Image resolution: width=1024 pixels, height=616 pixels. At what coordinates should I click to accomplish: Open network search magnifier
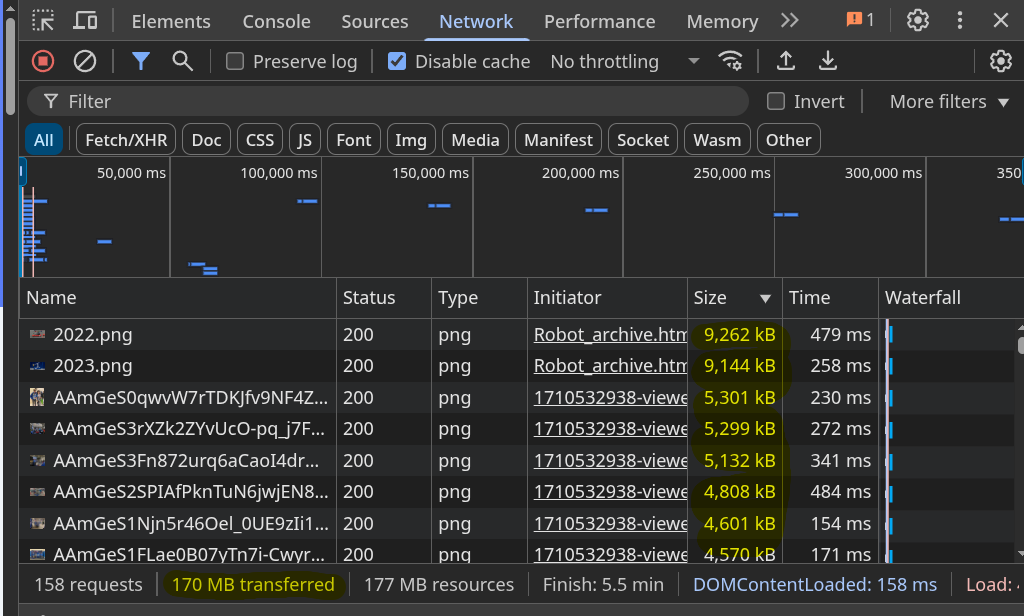click(x=182, y=61)
